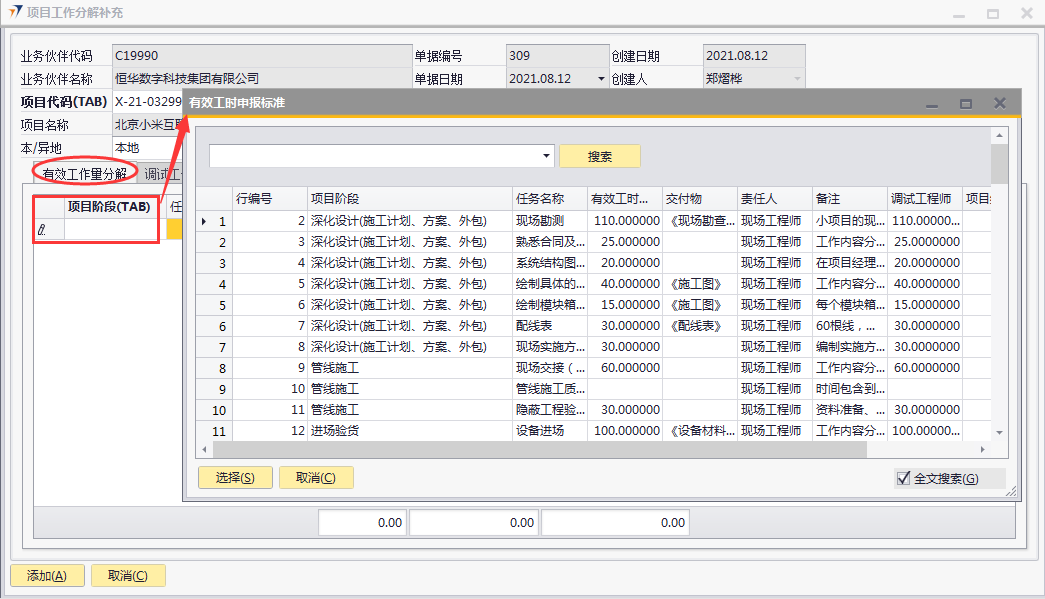Click the pencil edit icon in row header
1045x599 pixels.
point(42,230)
